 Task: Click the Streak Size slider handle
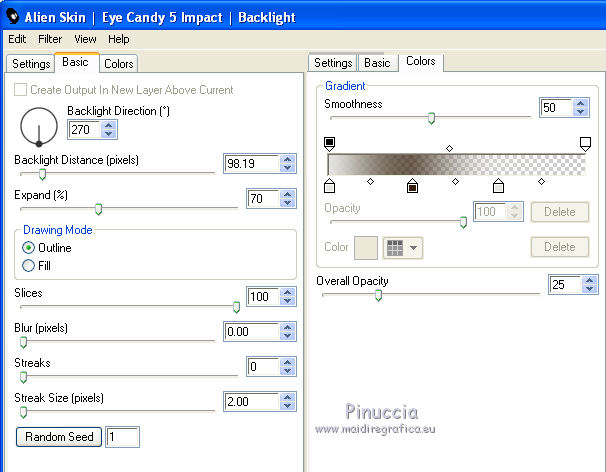pyautogui.click(x=24, y=412)
